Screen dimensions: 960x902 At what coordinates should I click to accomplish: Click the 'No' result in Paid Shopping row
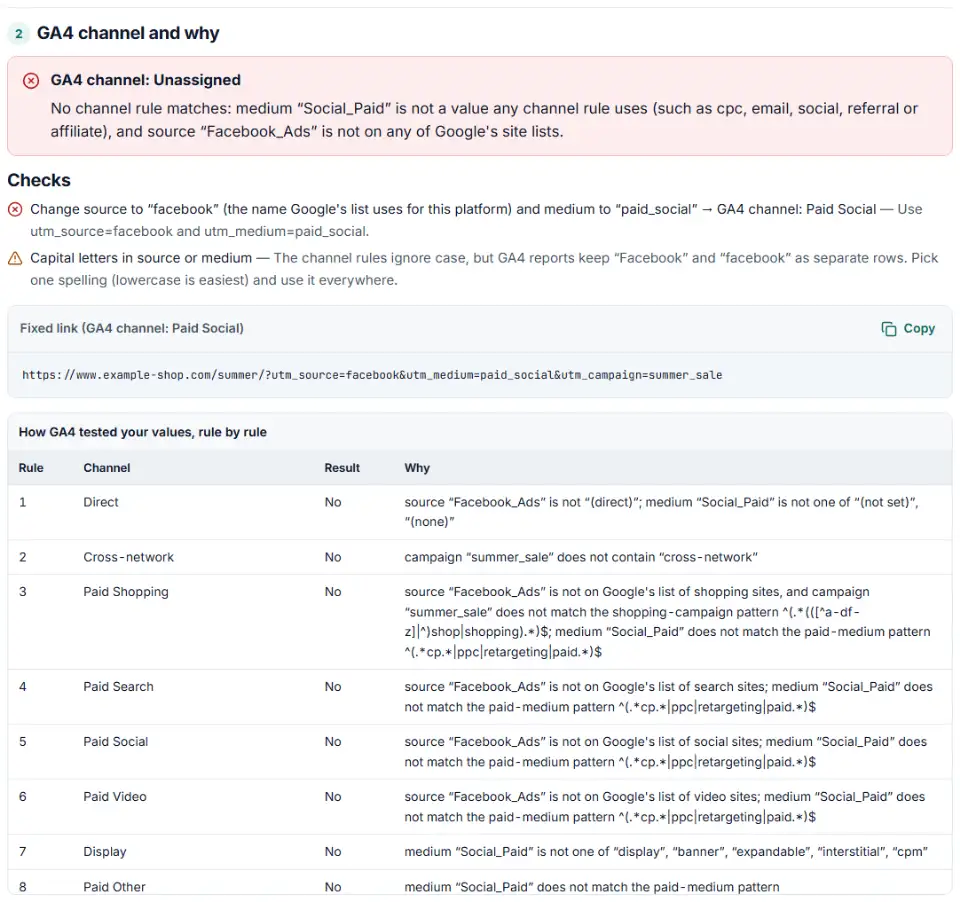[x=333, y=592]
